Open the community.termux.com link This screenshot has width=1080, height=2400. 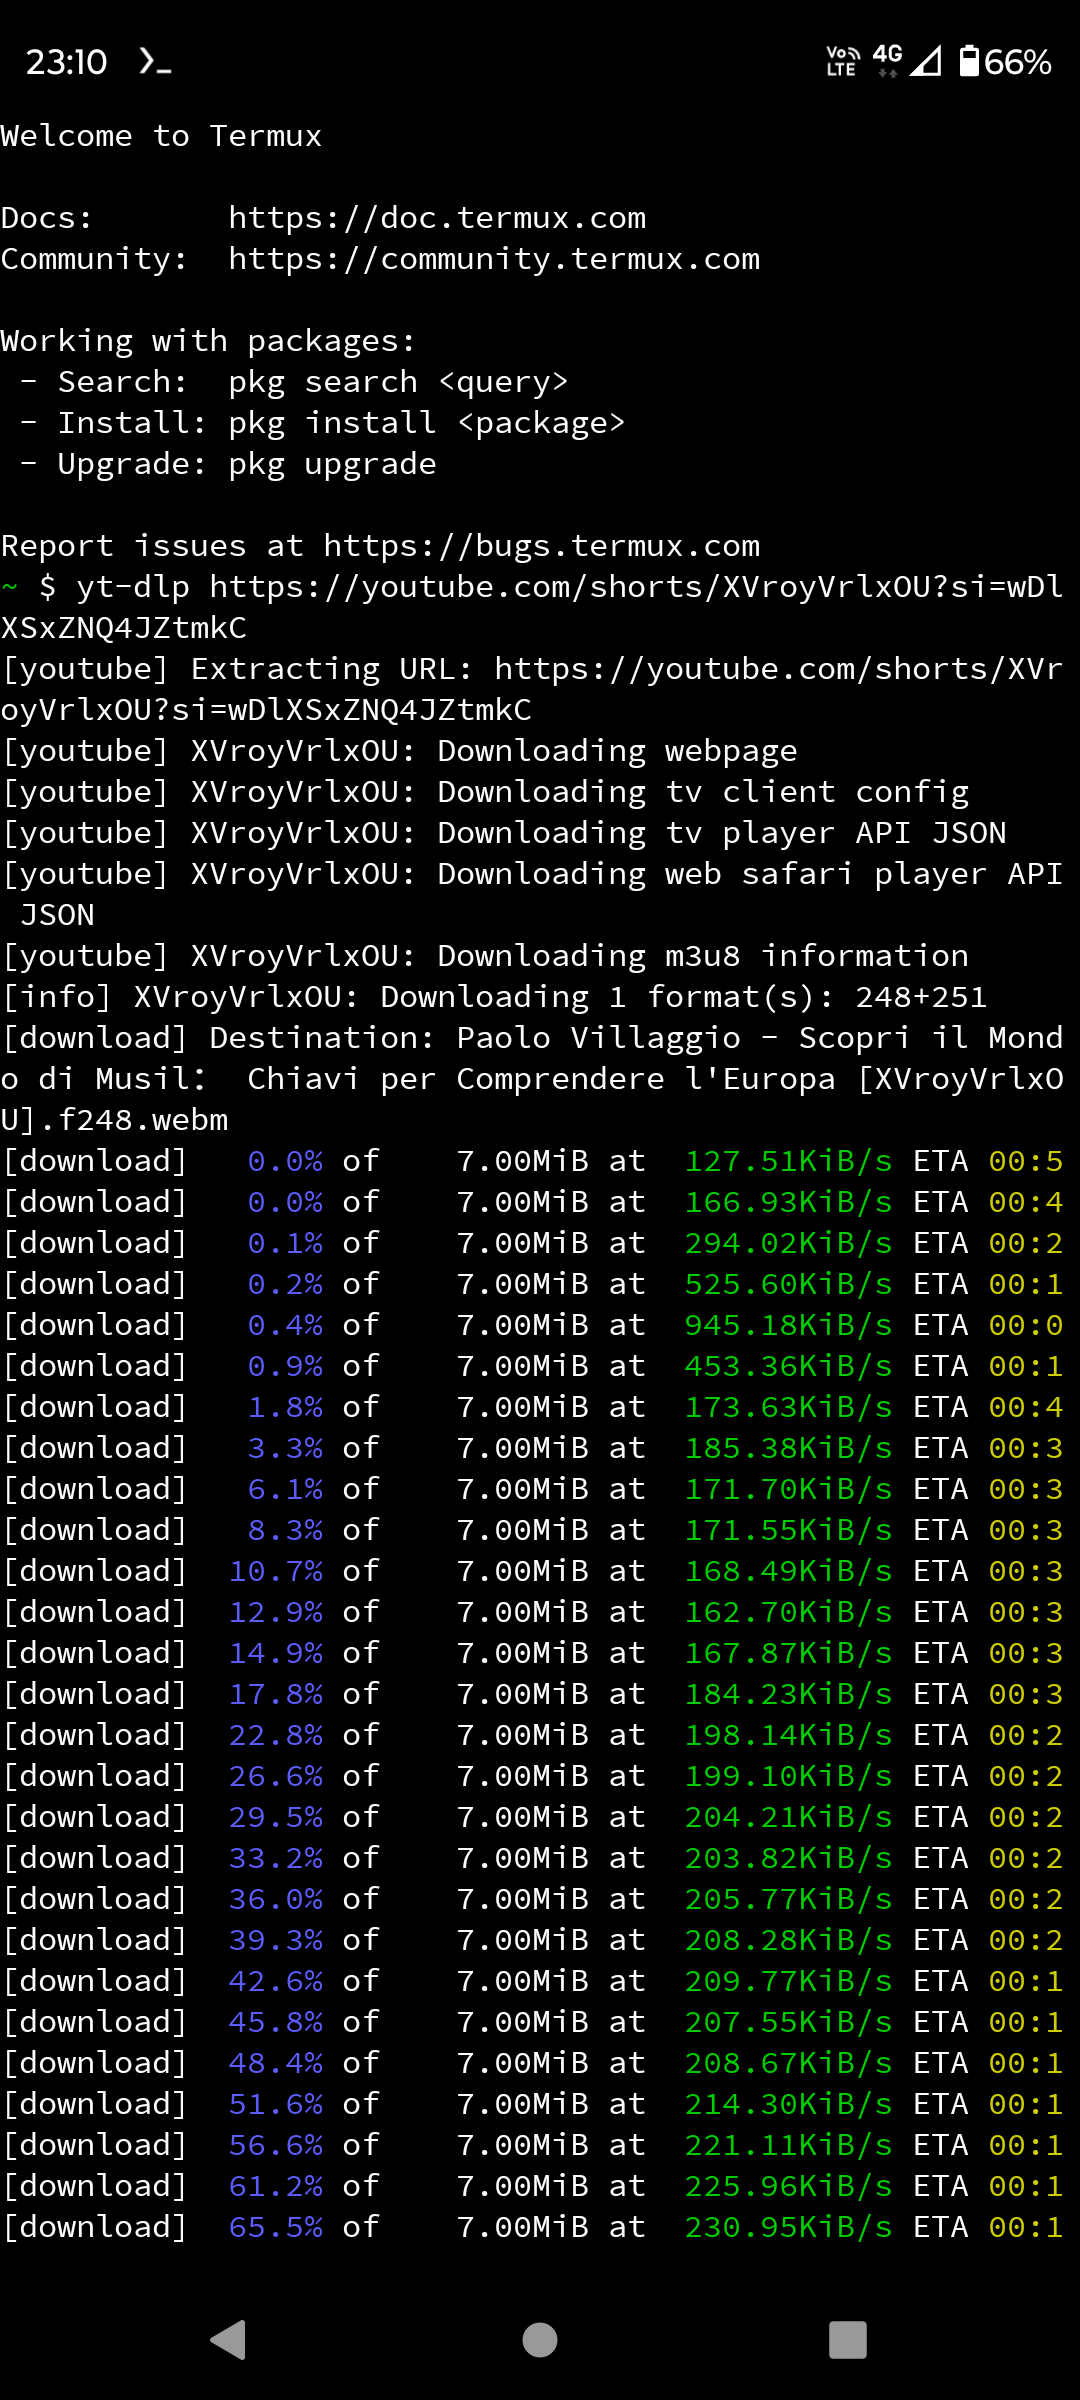(x=494, y=259)
